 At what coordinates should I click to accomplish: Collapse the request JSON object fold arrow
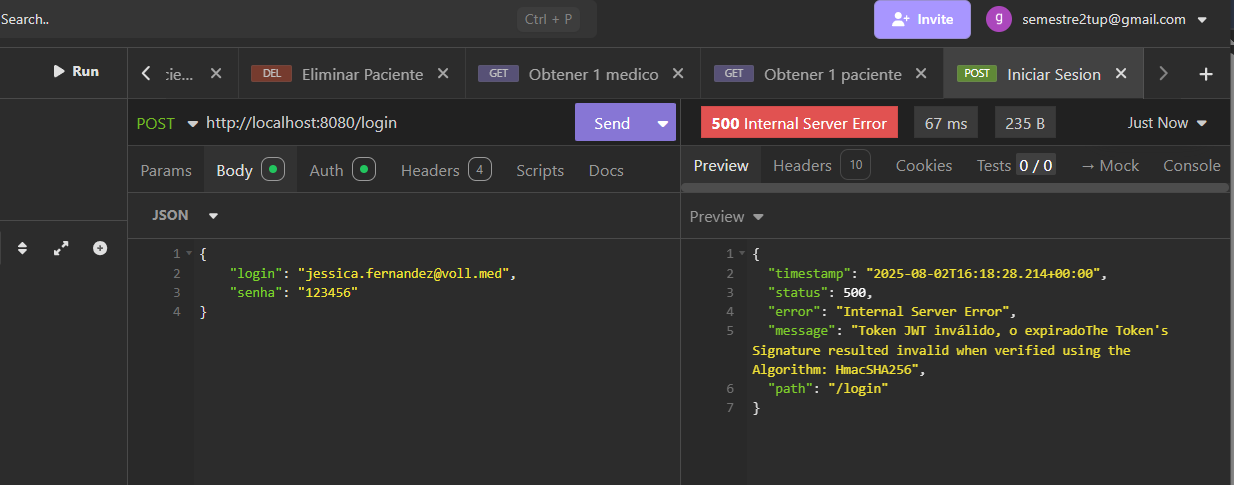pos(188,254)
